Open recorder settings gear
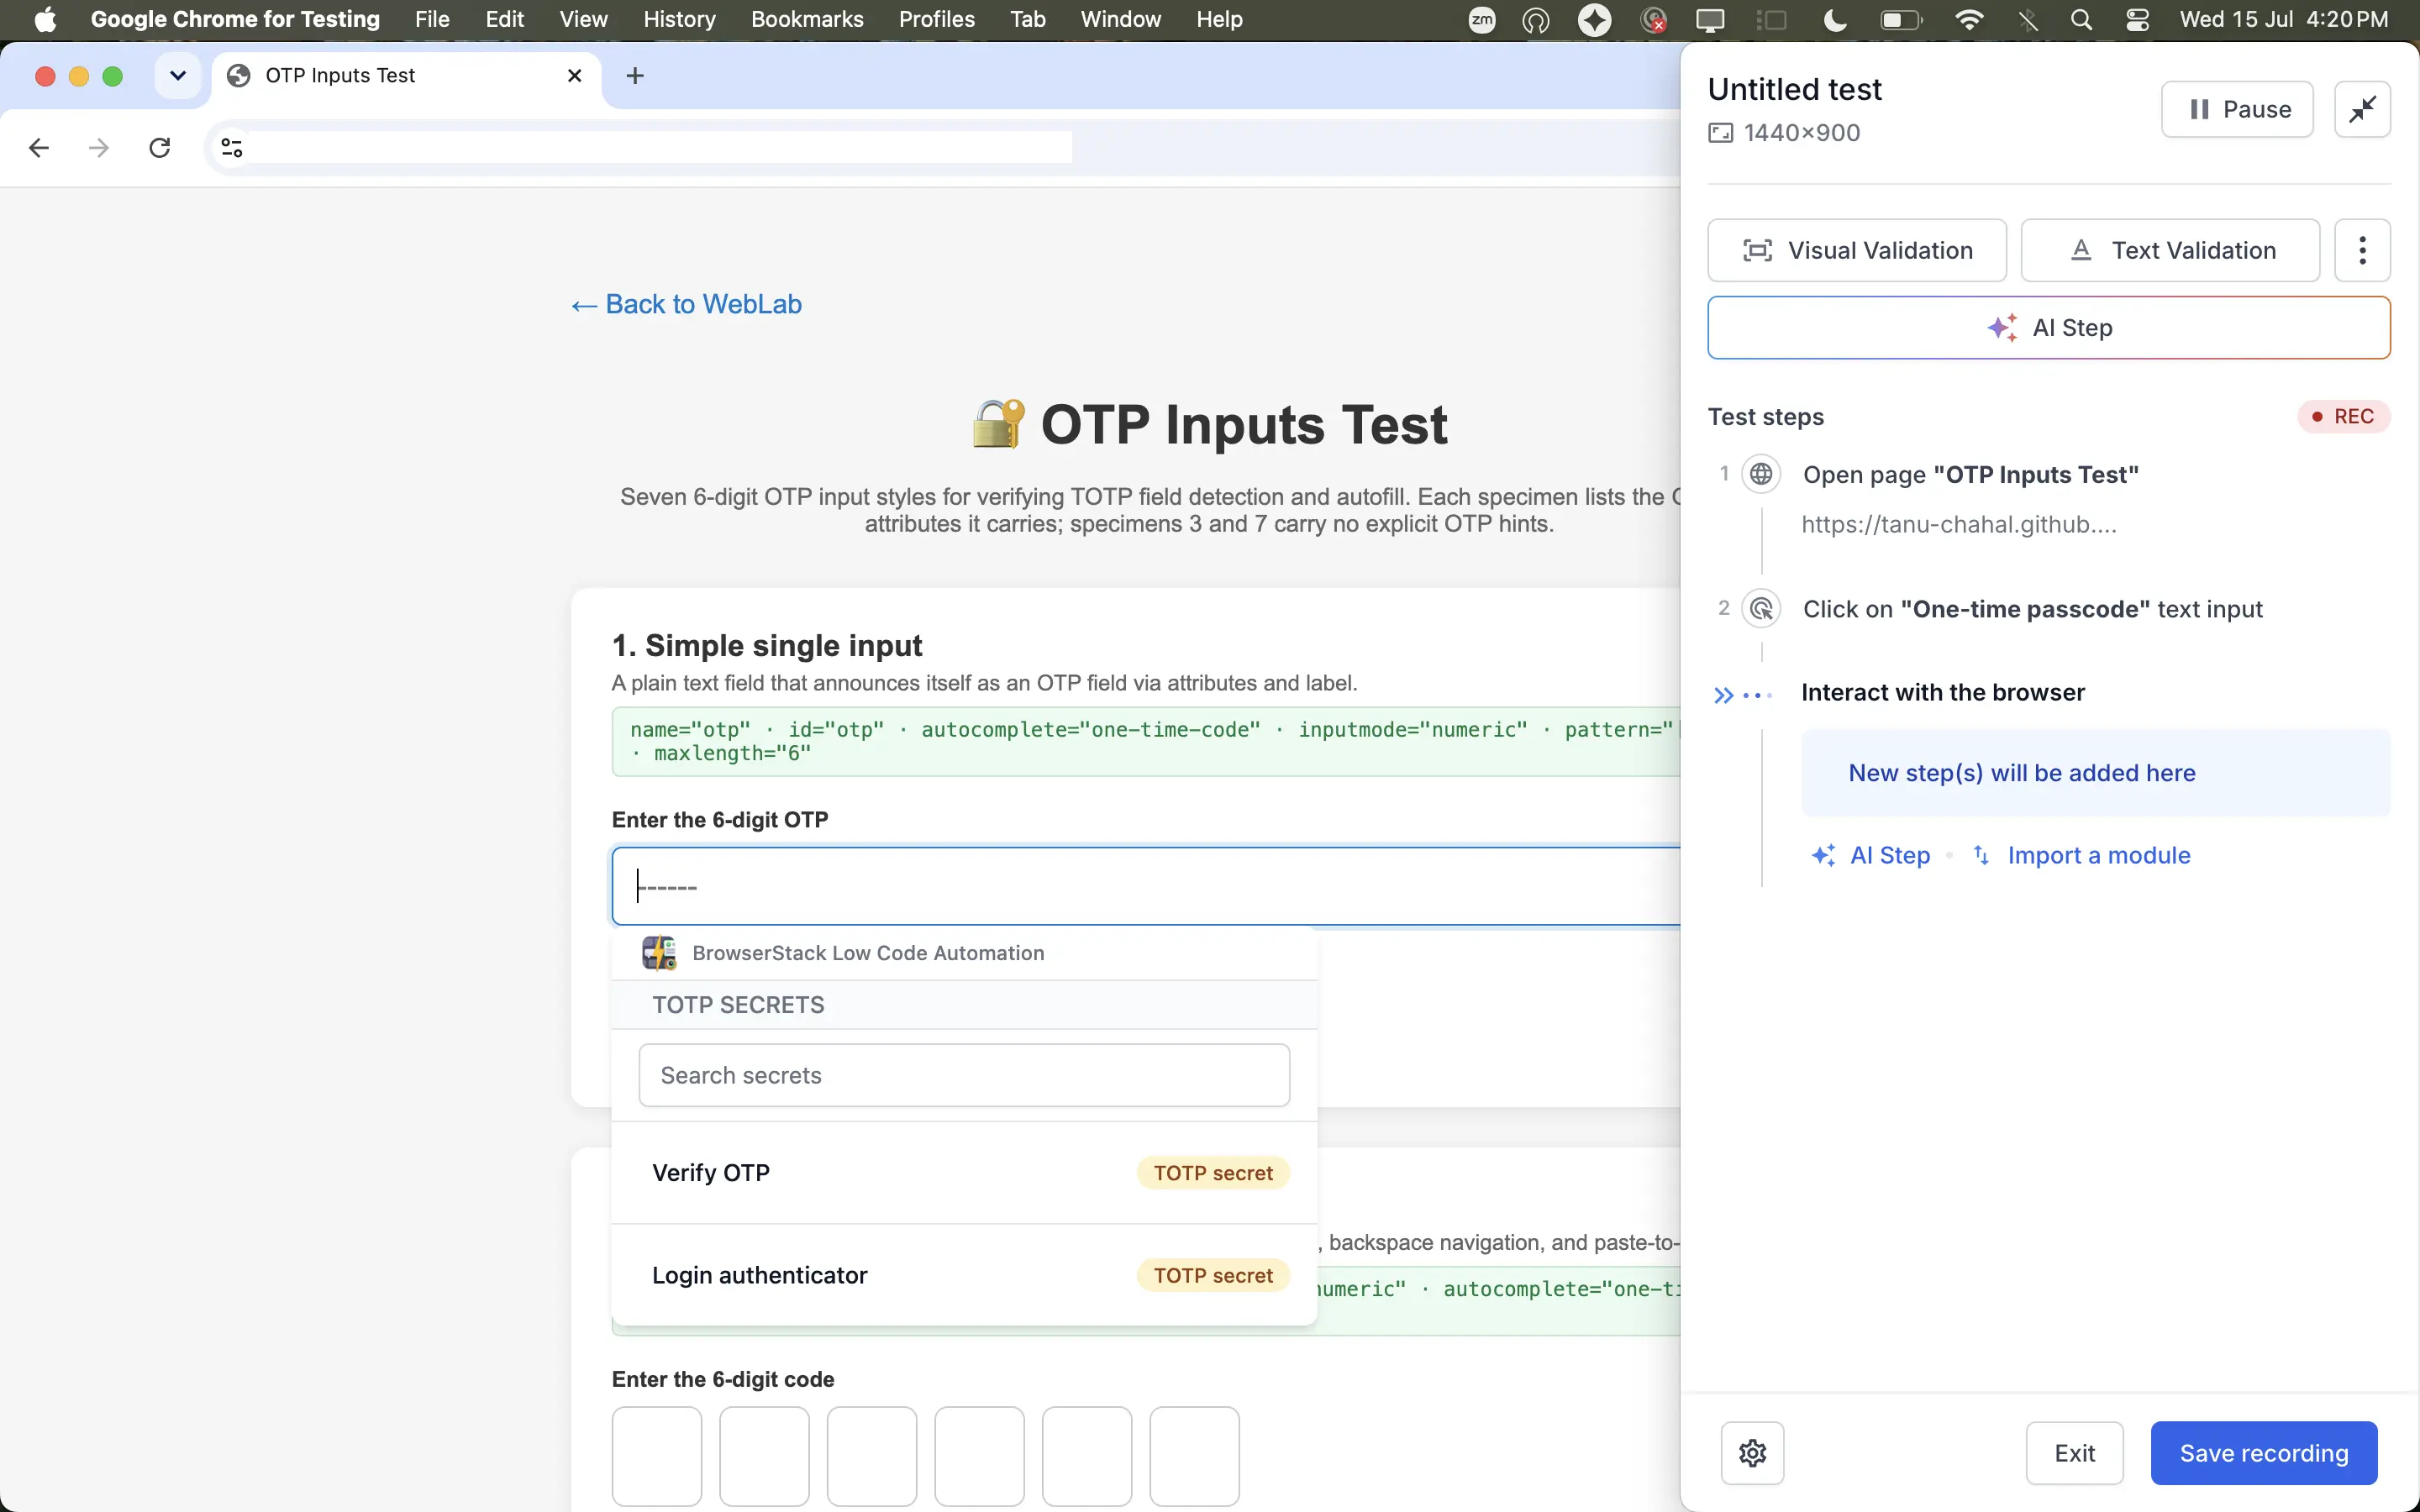The width and height of the screenshot is (2420, 1512). coord(1752,1452)
